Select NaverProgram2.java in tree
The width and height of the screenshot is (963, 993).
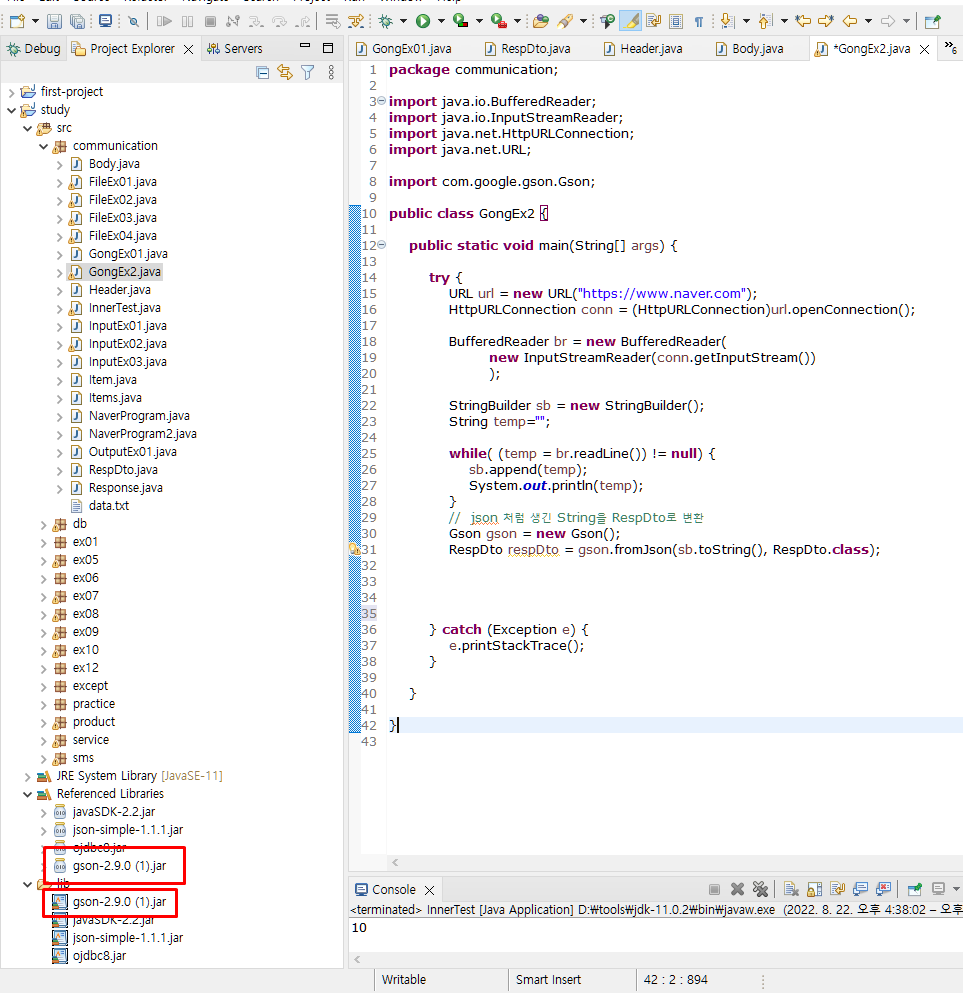pyautogui.click(x=142, y=434)
